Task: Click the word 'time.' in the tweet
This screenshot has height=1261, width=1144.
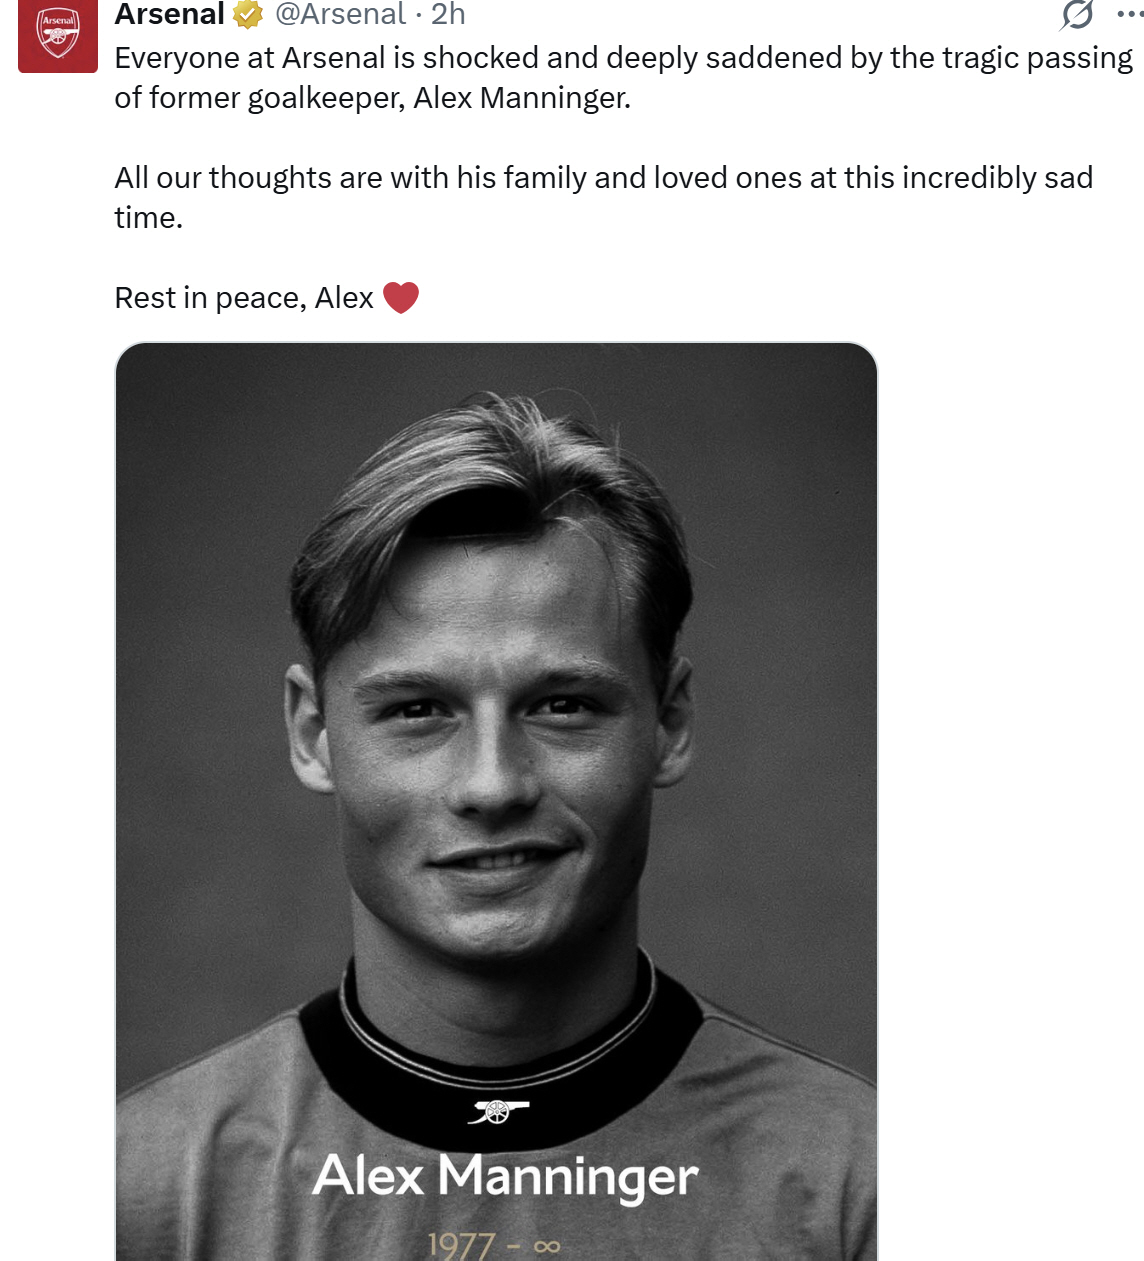Action: 148,218
